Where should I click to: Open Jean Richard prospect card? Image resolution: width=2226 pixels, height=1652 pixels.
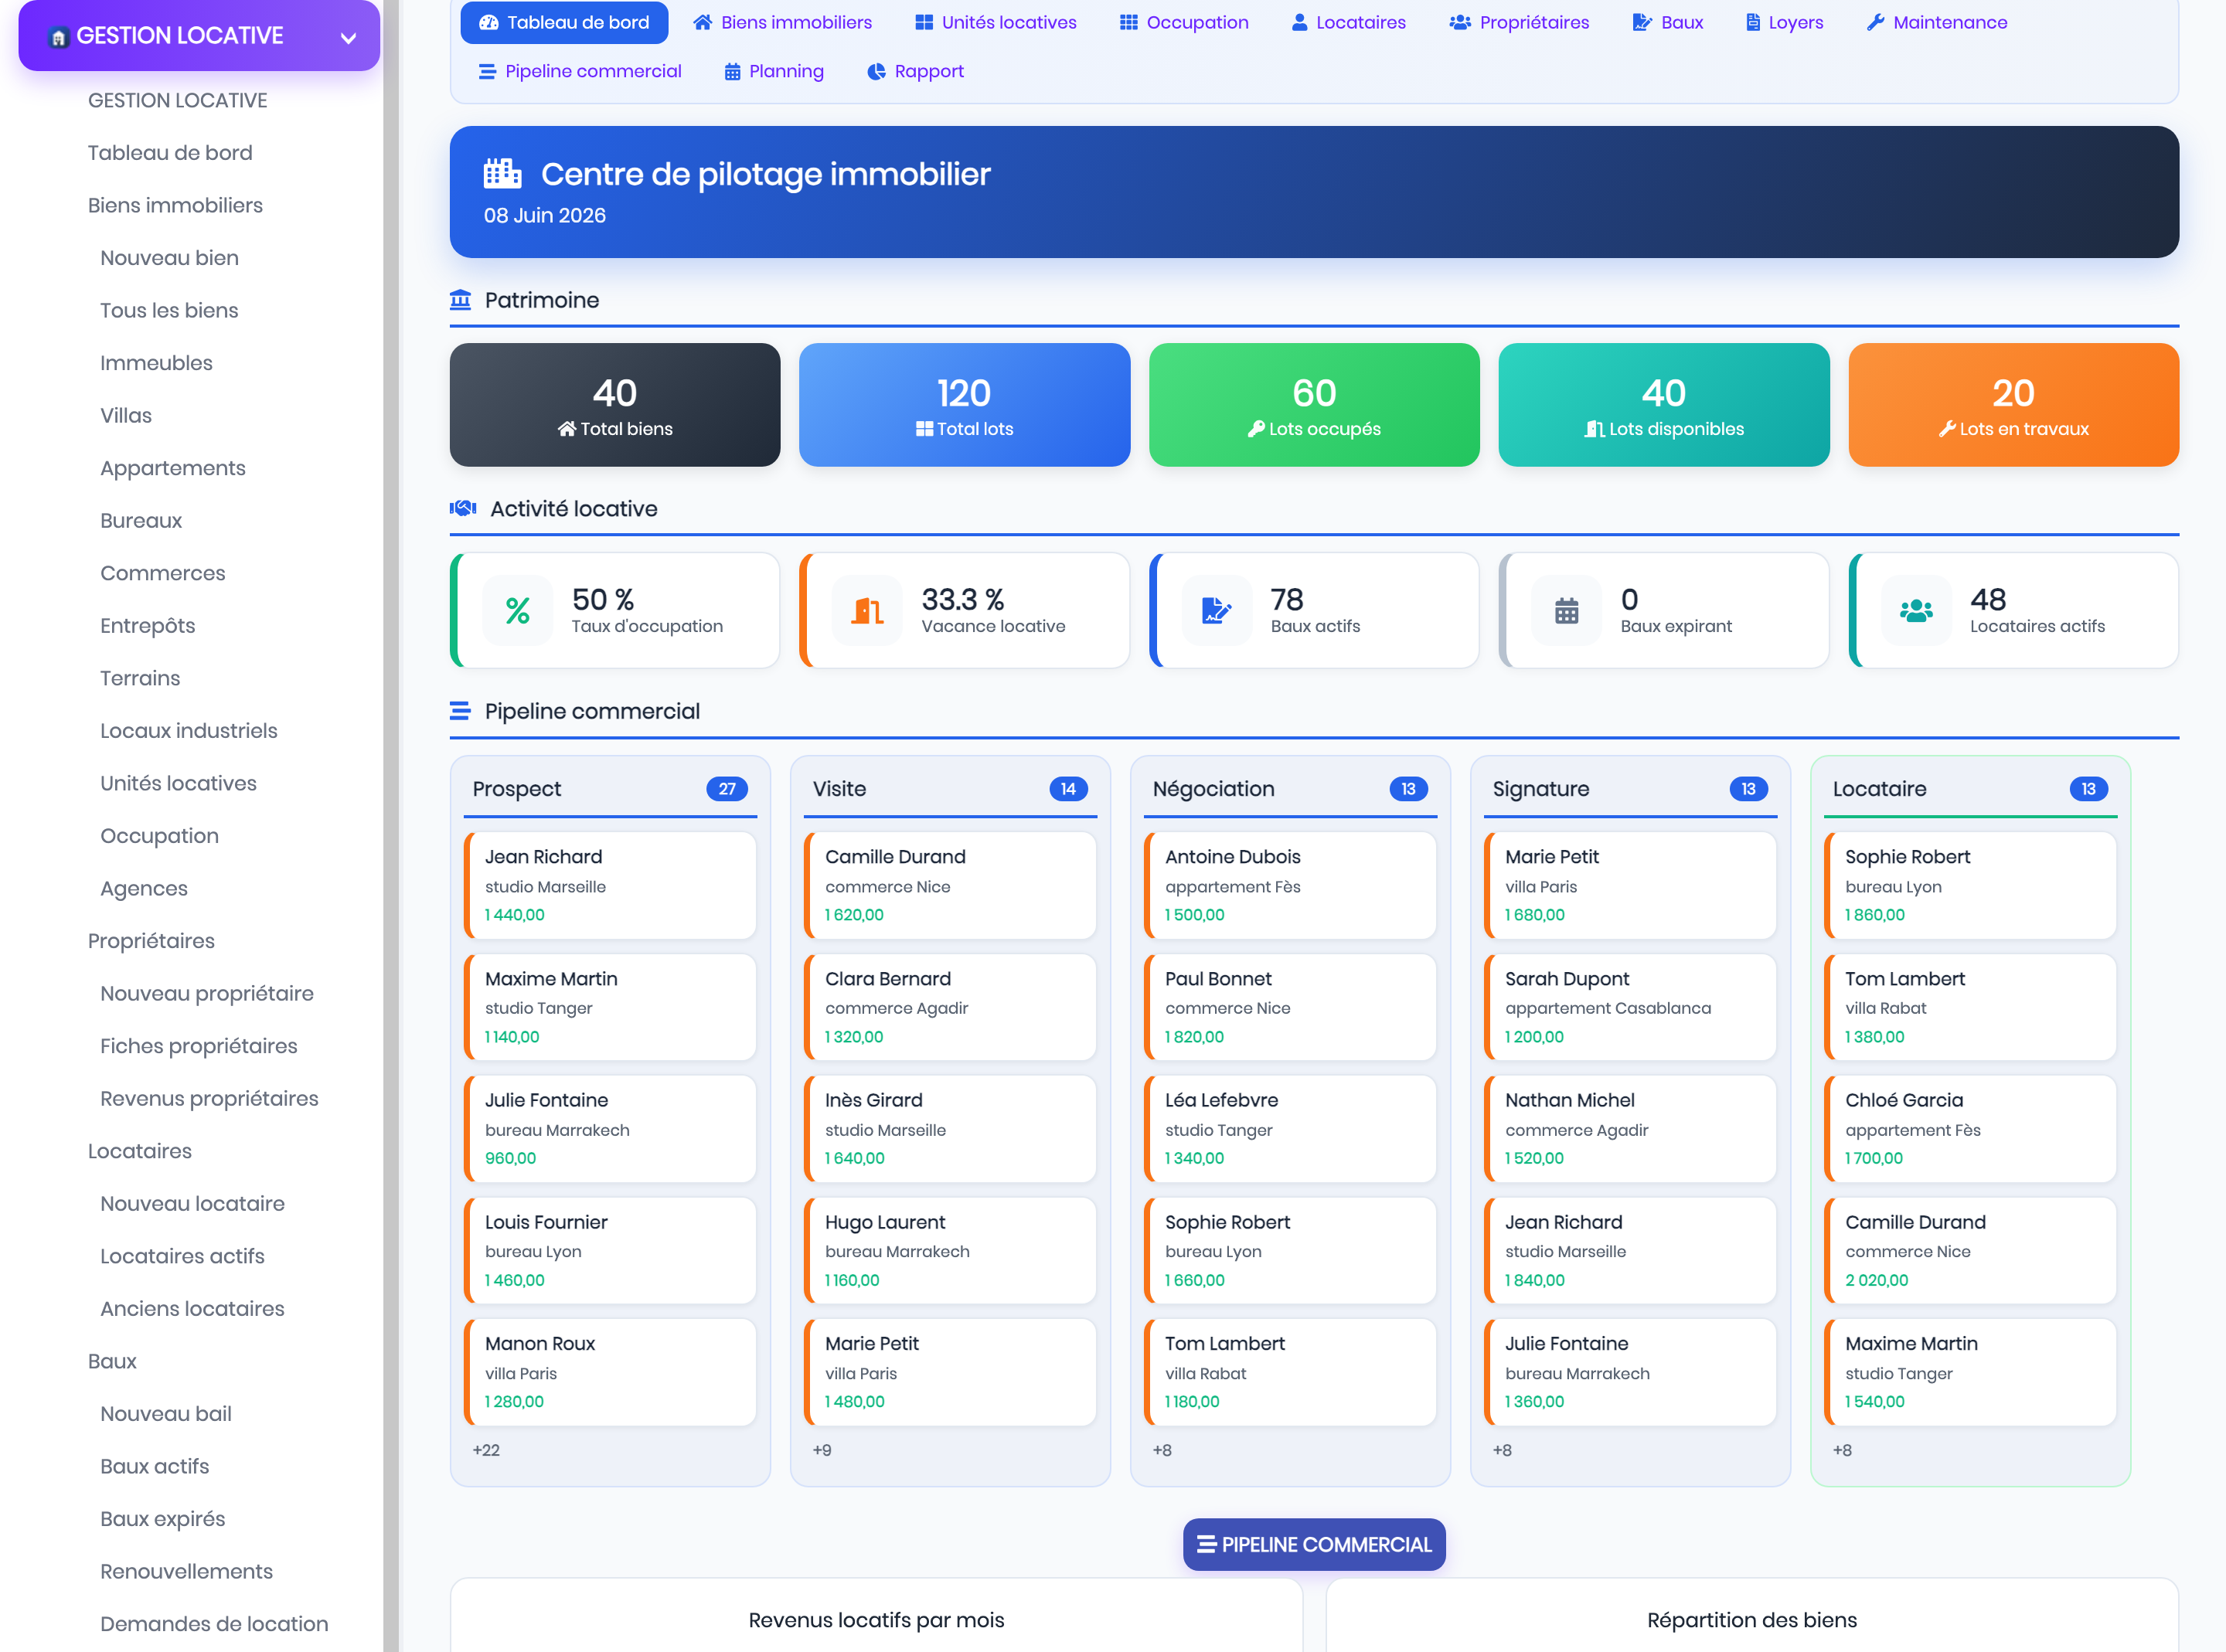[x=610, y=885]
